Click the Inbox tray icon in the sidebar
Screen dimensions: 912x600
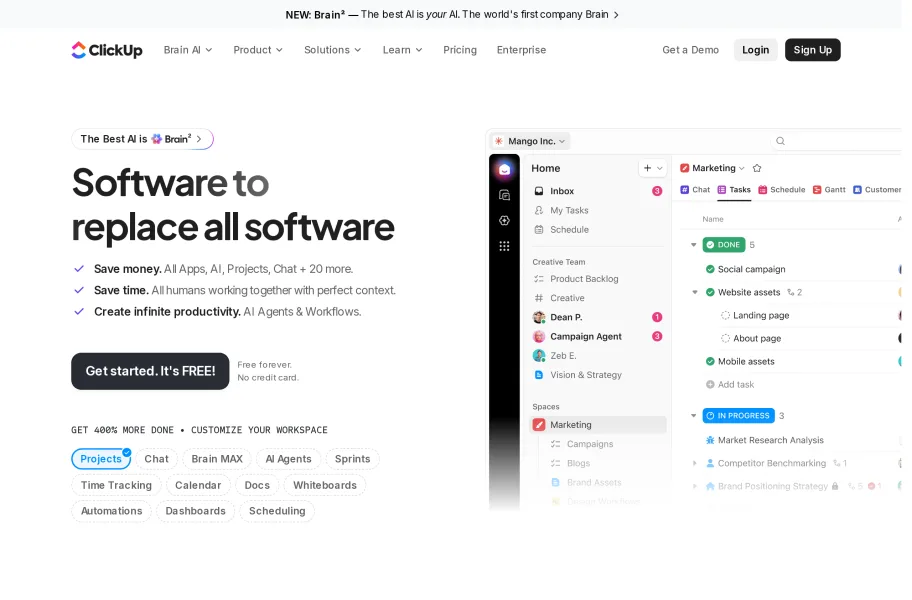(x=539, y=191)
